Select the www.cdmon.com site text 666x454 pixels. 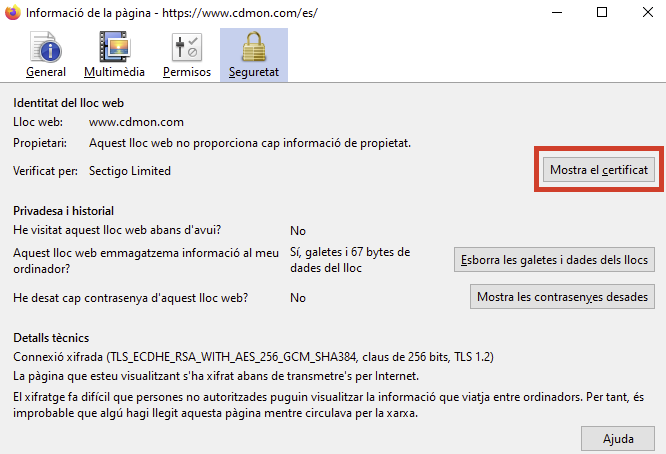pos(136,122)
